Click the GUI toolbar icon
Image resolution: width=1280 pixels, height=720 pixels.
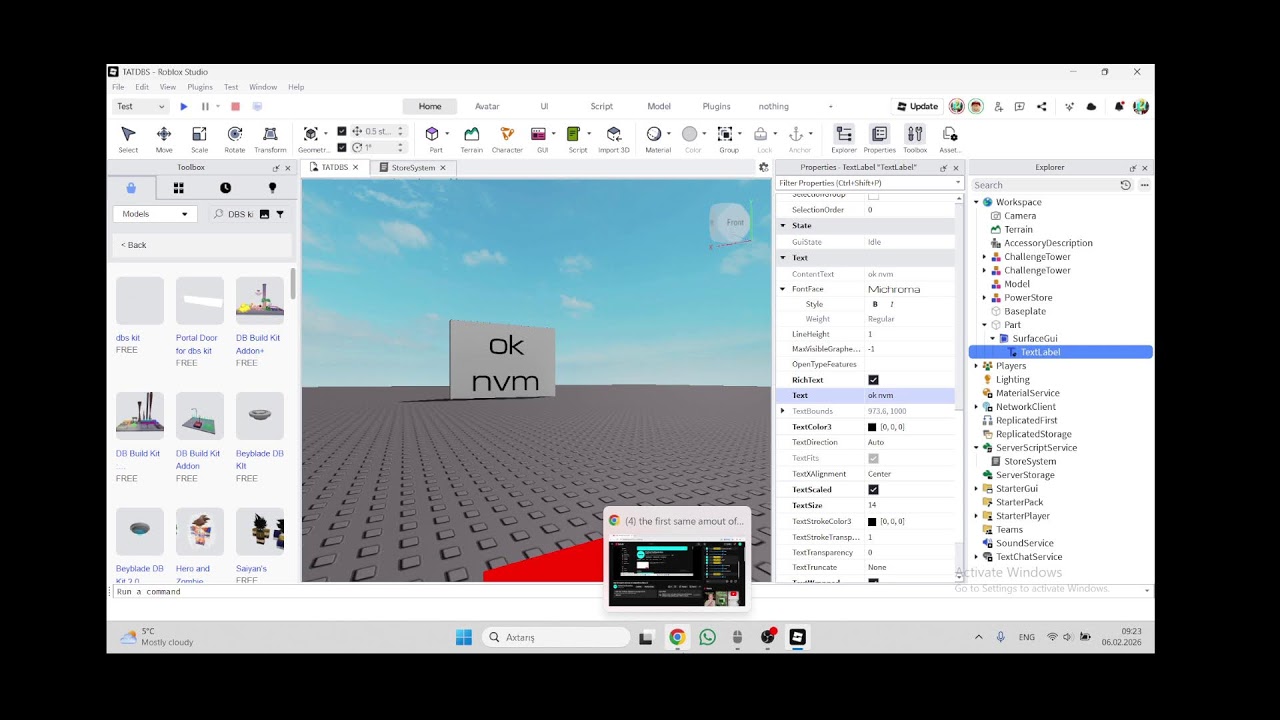pos(538,134)
